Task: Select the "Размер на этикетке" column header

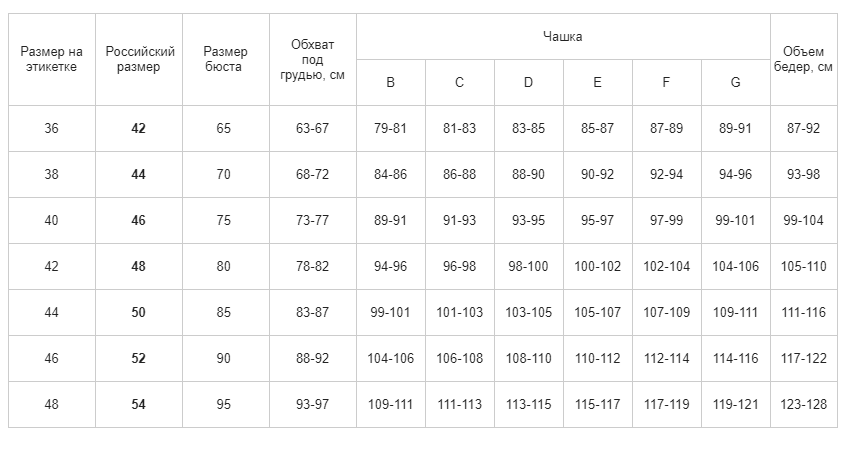Action: [52, 59]
